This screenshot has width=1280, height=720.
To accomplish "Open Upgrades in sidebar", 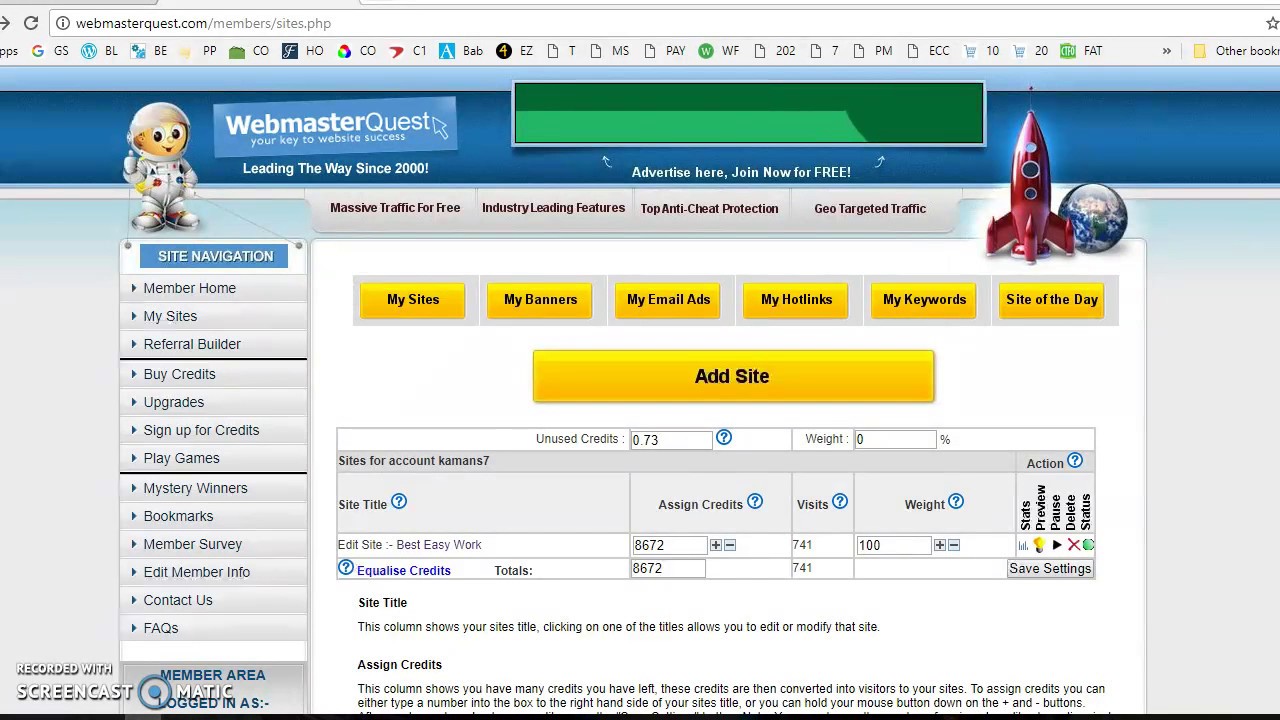I will [x=173, y=402].
